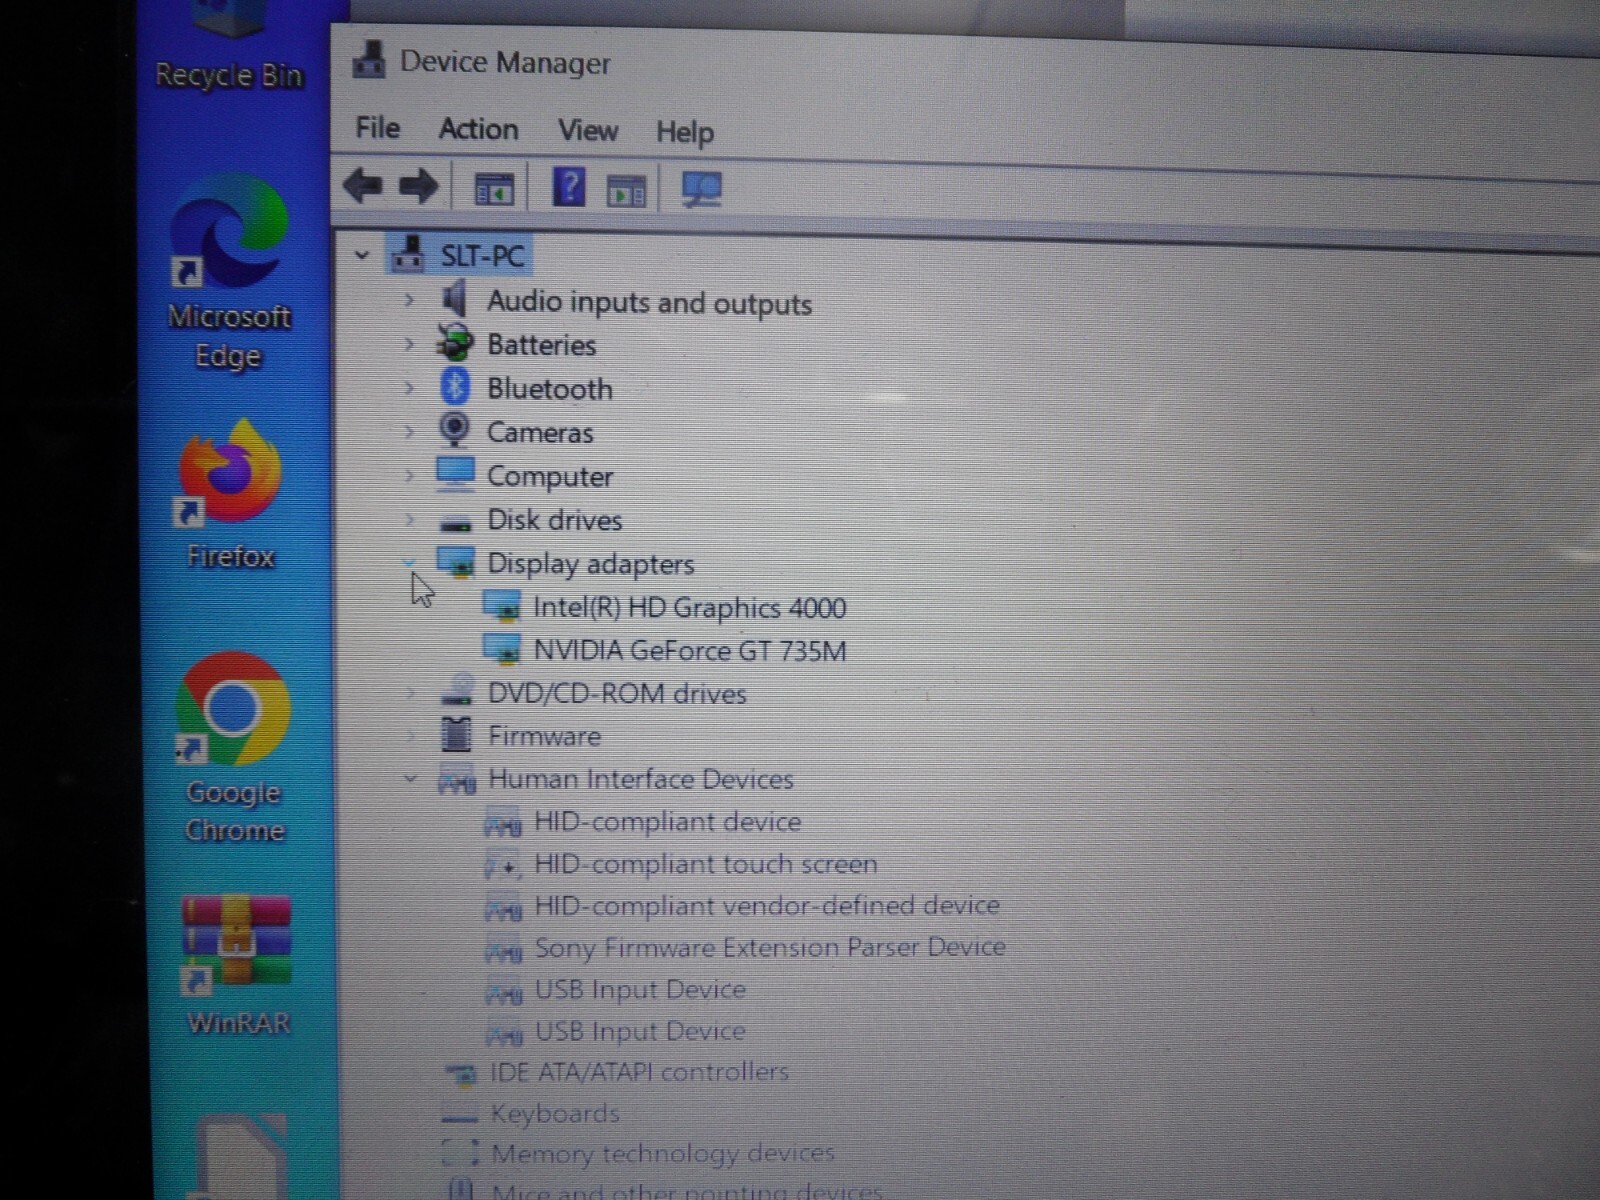Click the Computer monitor icon
This screenshot has height=1200, width=1600.
pyautogui.click(x=455, y=474)
